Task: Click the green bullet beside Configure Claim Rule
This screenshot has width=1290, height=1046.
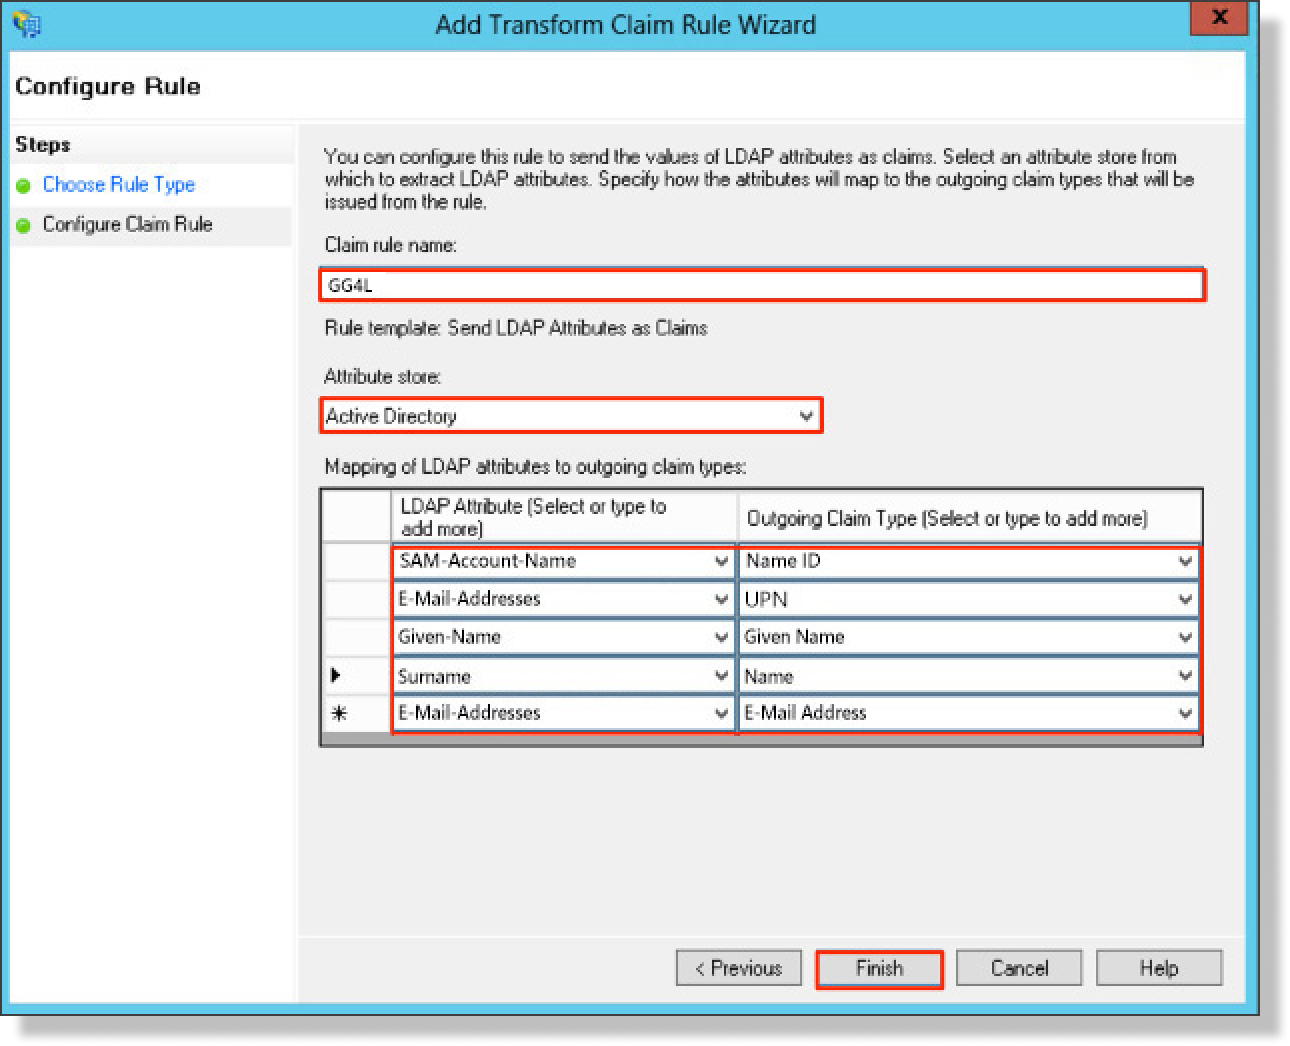Action: click(x=24, y=226)
